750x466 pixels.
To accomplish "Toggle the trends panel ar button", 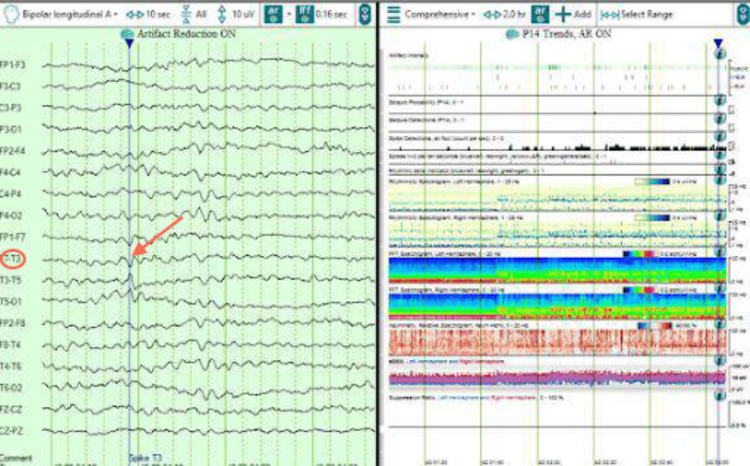I will (x=540, y=14).
